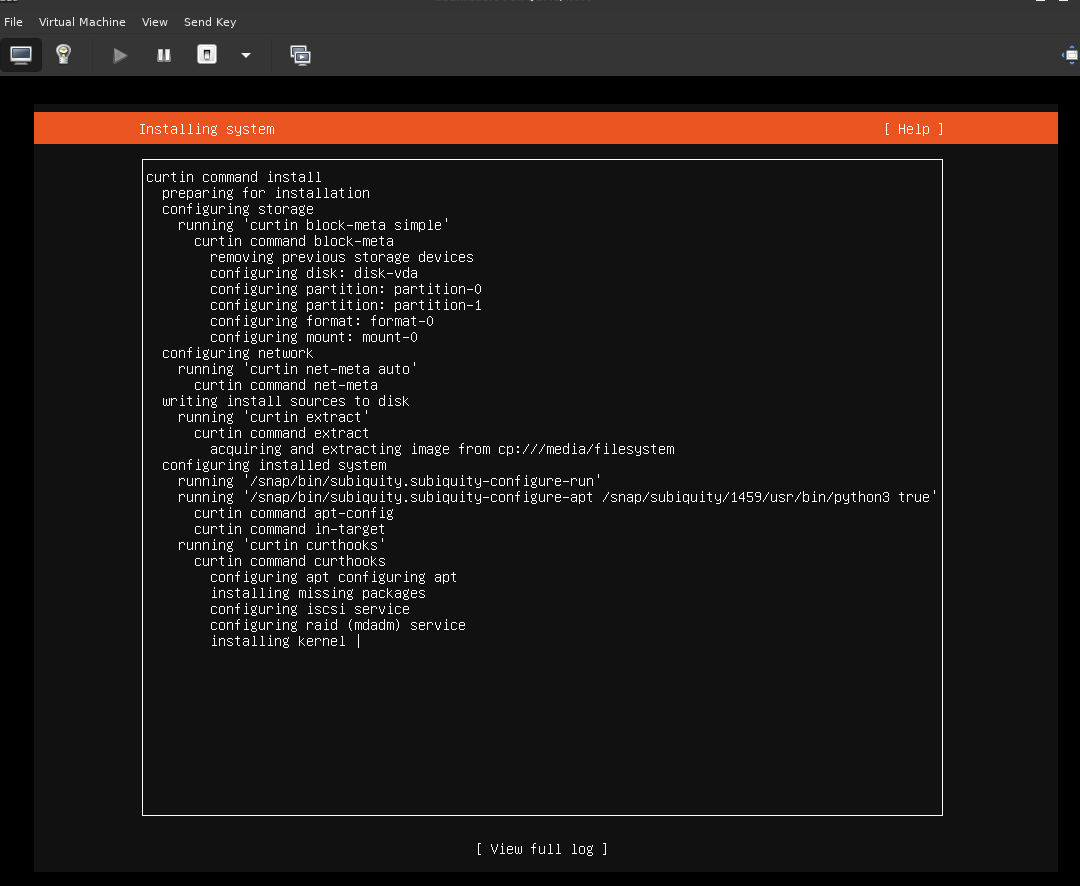This screenshot has width=1080, height=886.
Task: Click the 'configuring disk: disk-vda' log line
Action: tap(313, 273)
